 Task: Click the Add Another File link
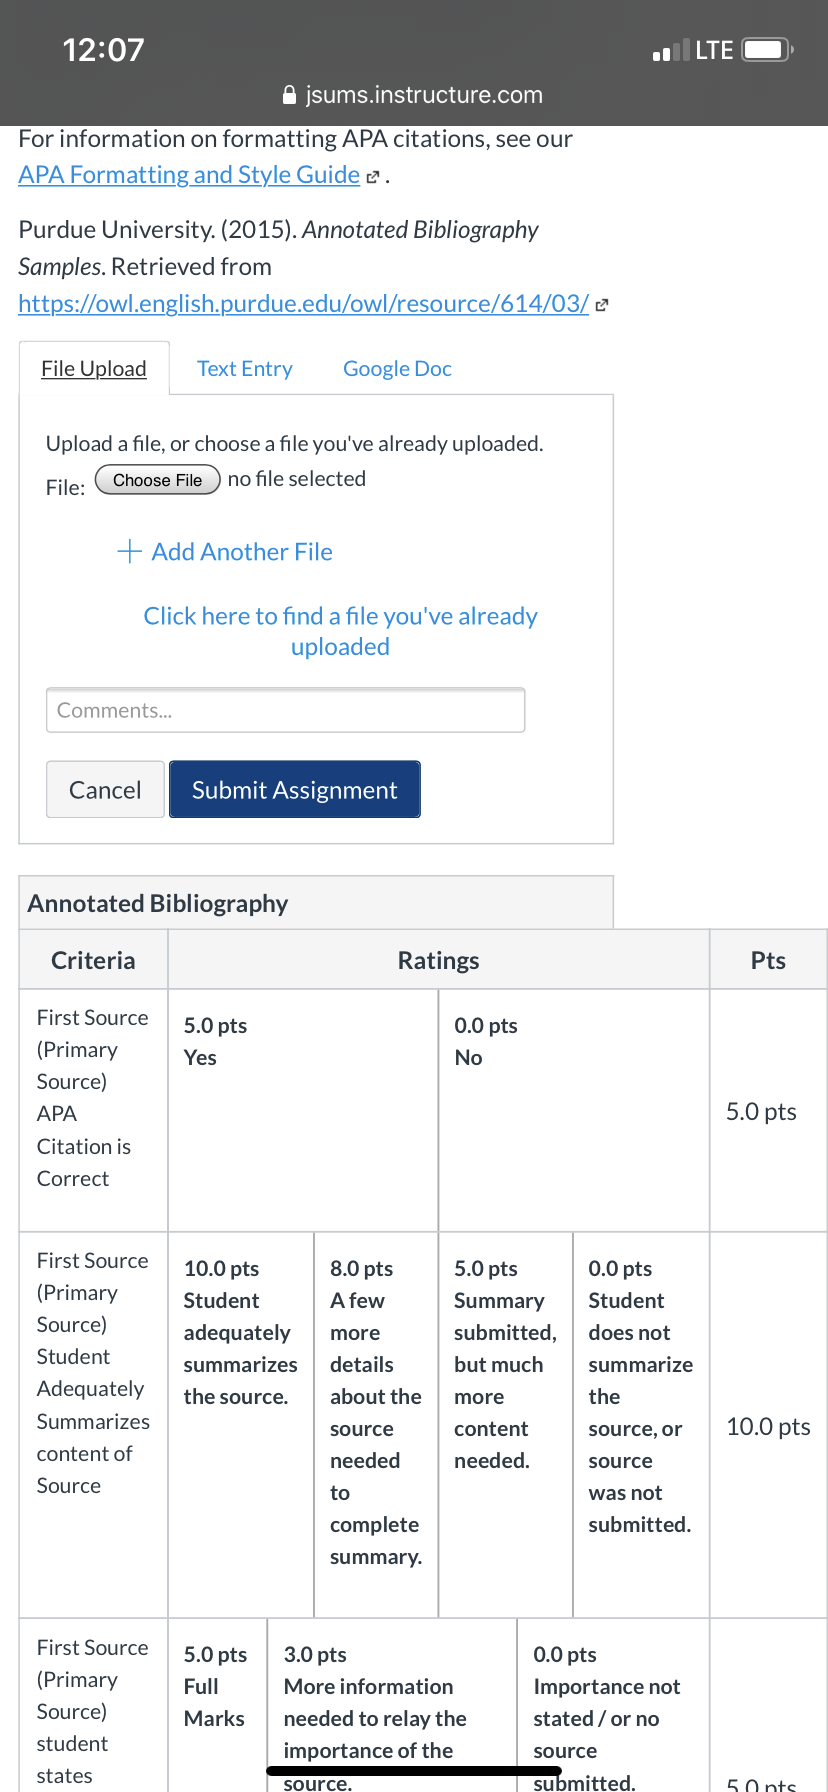click(242, 552)
